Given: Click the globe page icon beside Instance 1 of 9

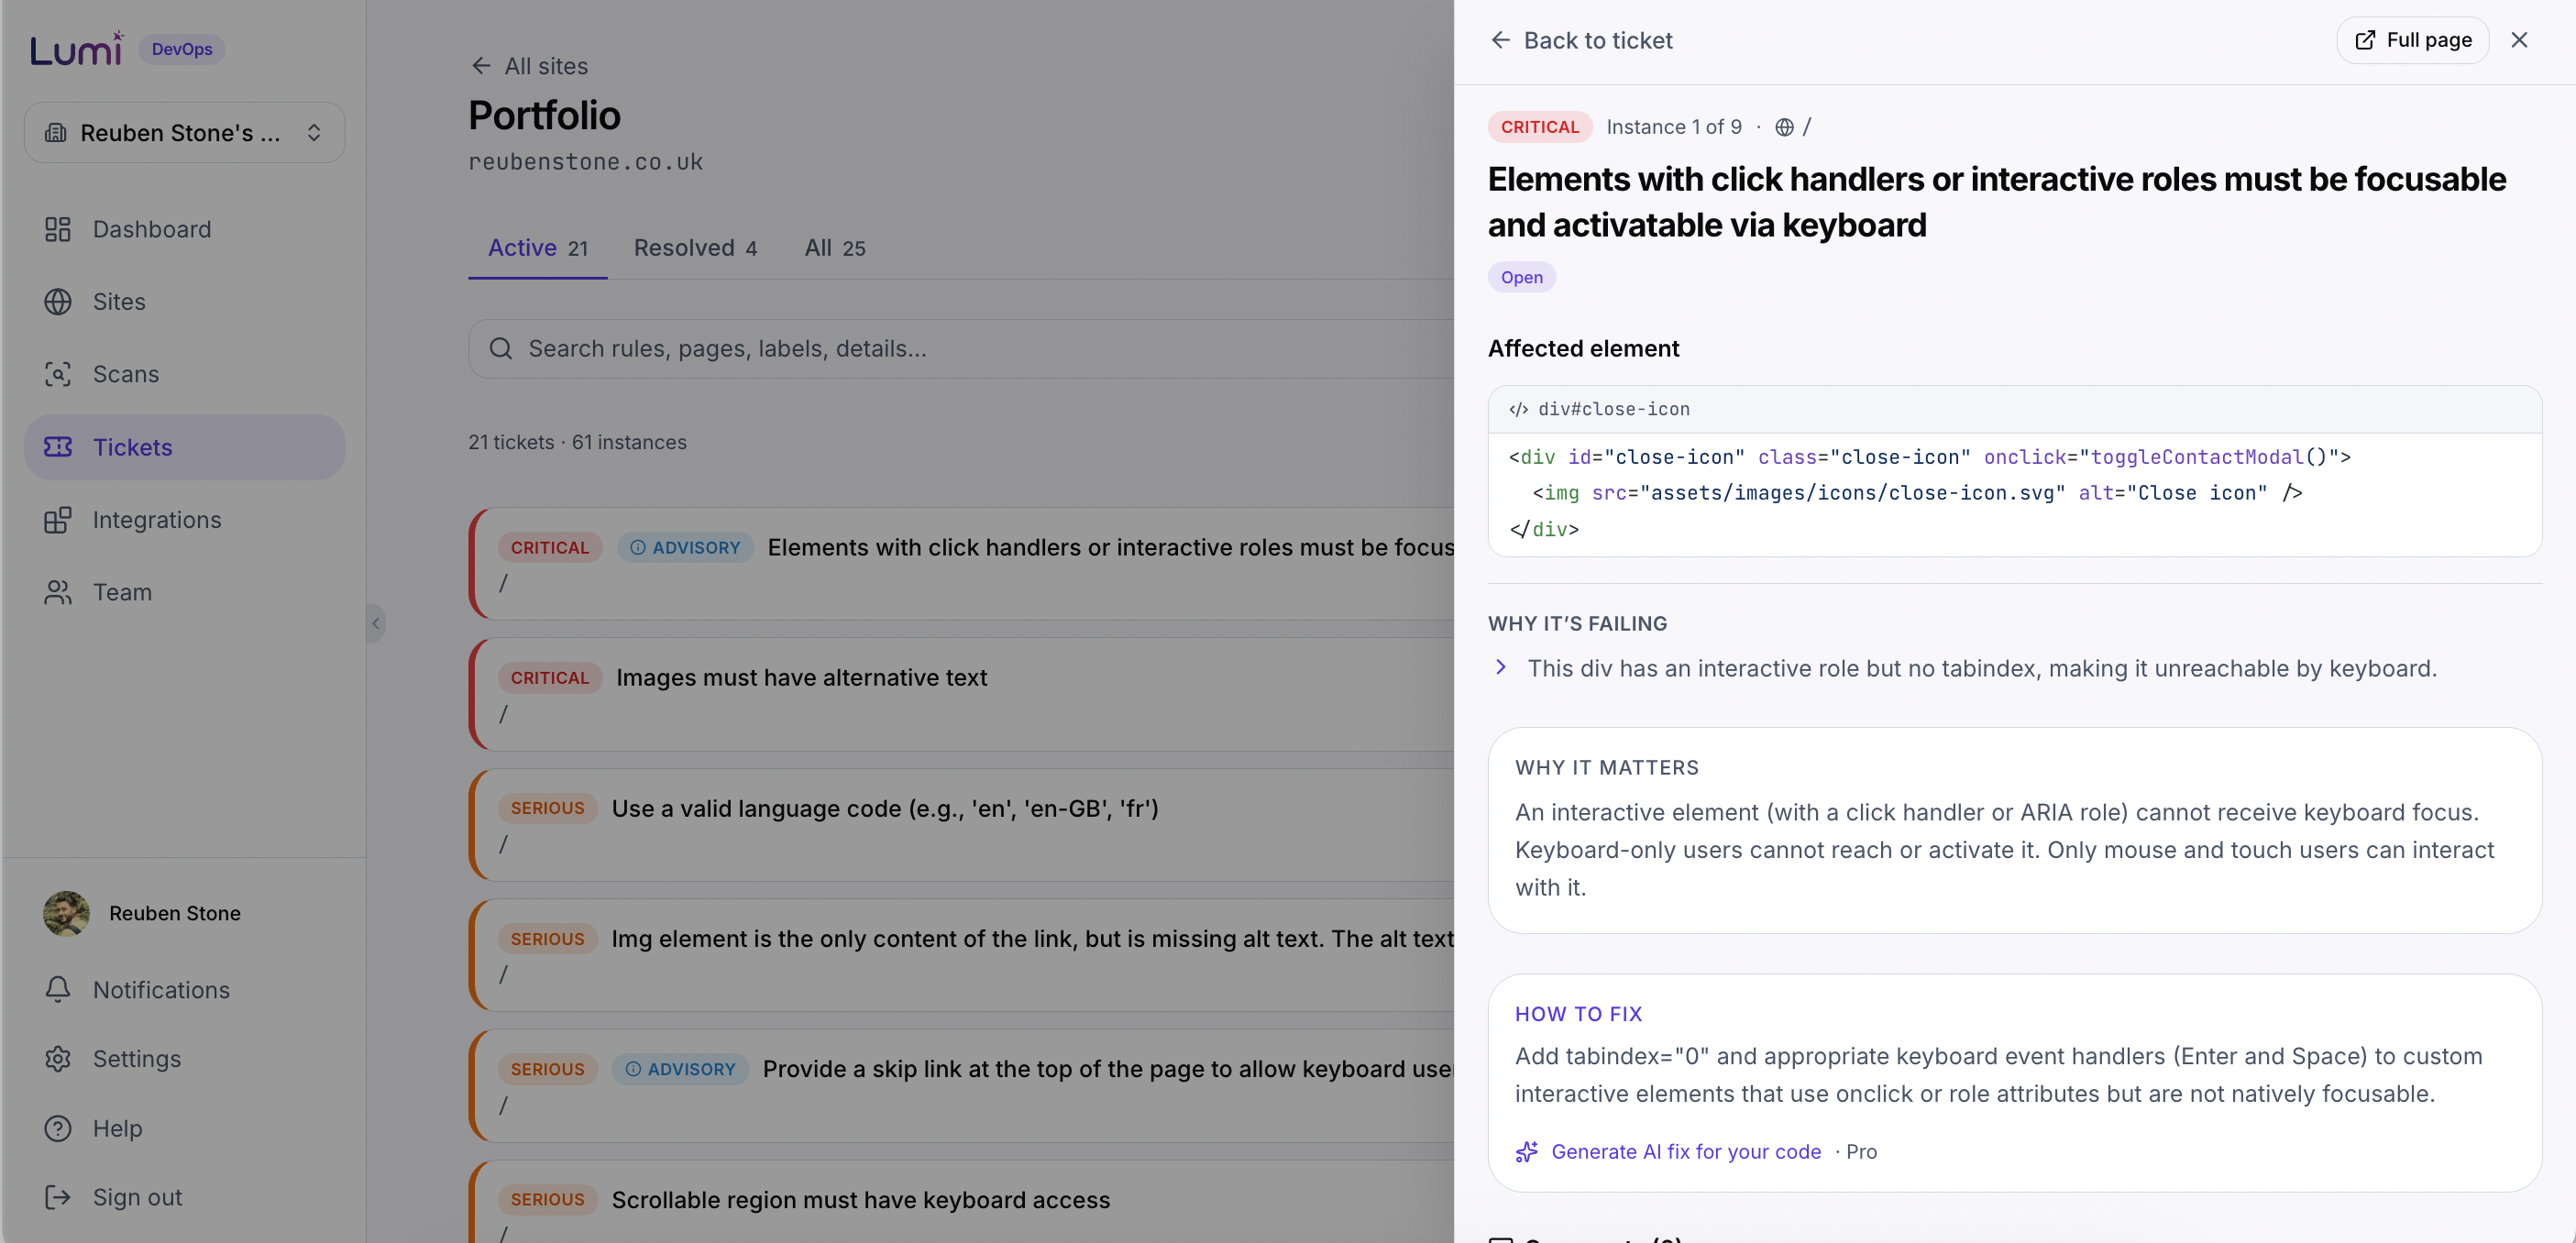Looking at the screenshot, I should point(1784,127).
